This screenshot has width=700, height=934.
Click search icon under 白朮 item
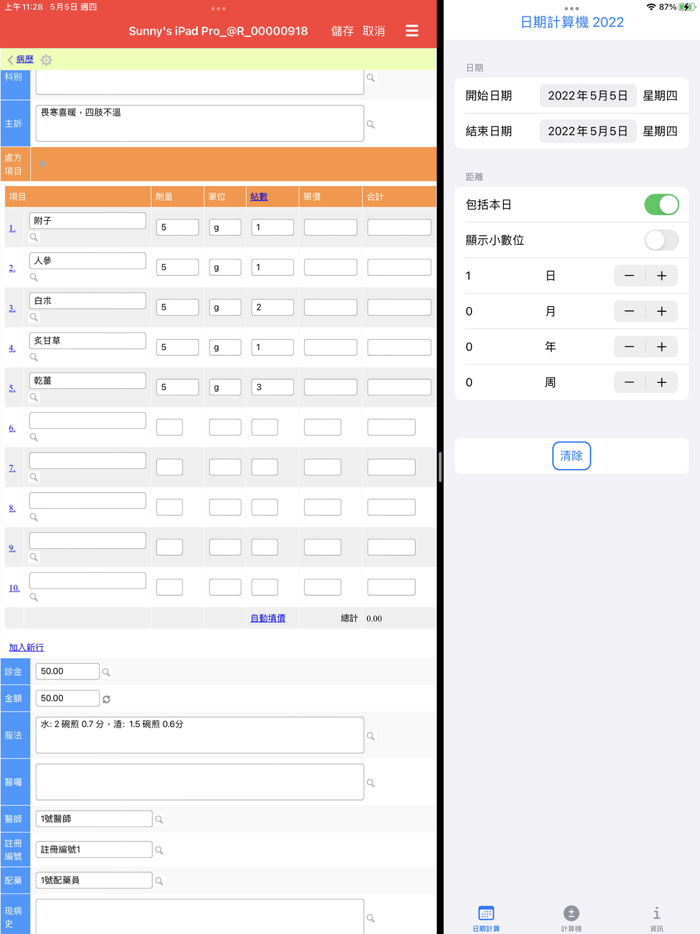coord(34,317)
